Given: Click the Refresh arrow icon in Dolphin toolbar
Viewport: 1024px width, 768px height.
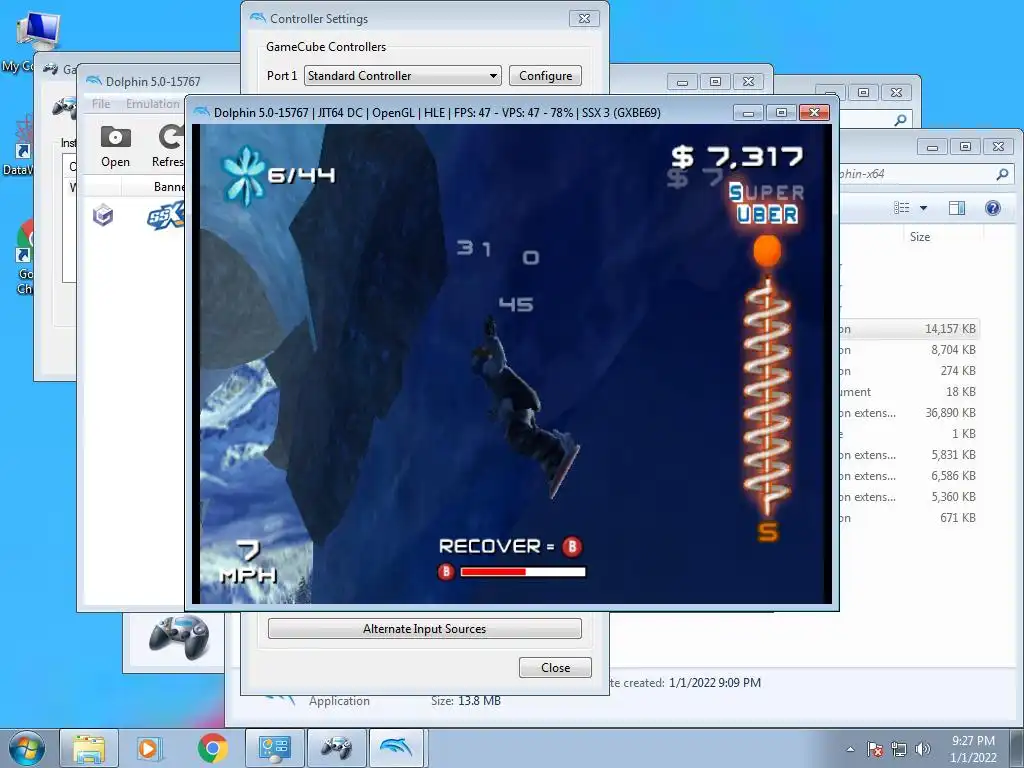Looking at the screenshot, I should point(171,137).
